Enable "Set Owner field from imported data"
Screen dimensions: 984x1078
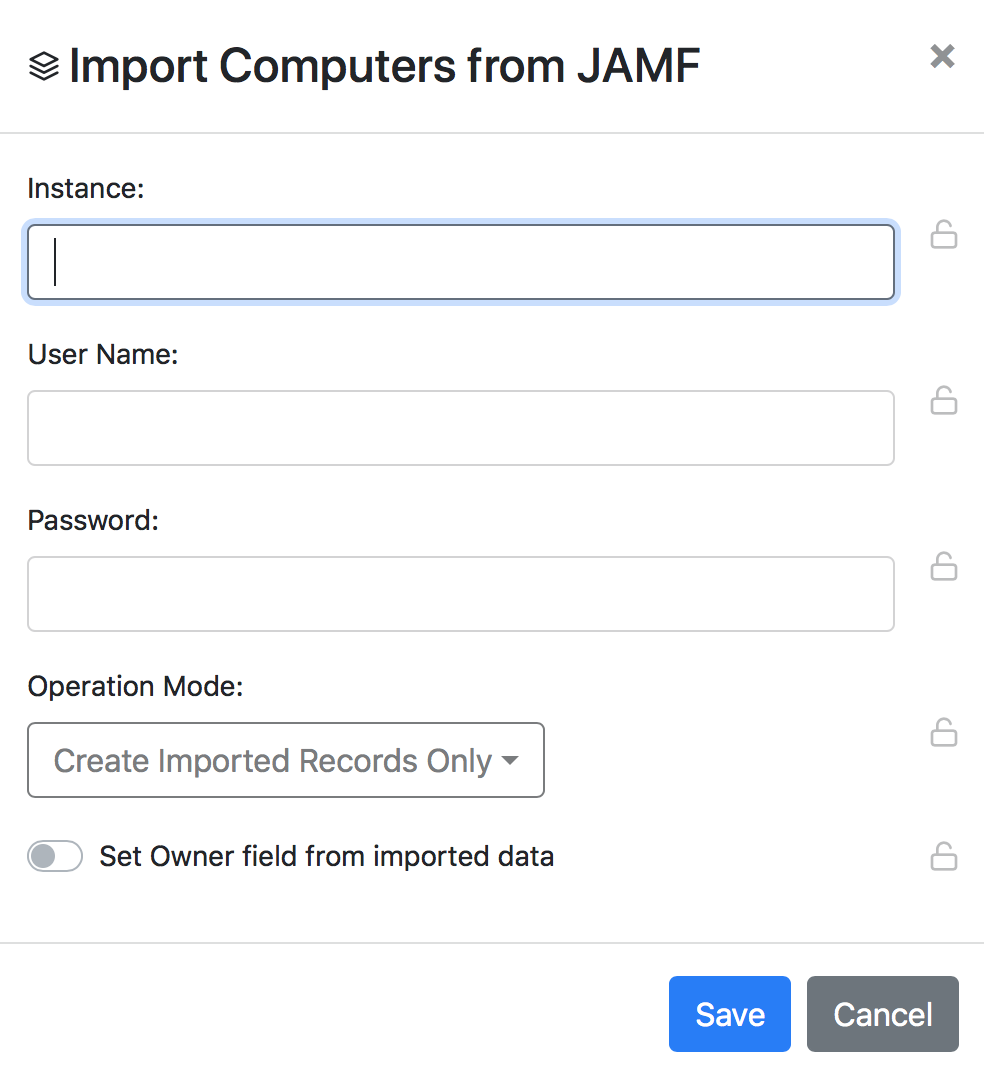tap(55, 856)
